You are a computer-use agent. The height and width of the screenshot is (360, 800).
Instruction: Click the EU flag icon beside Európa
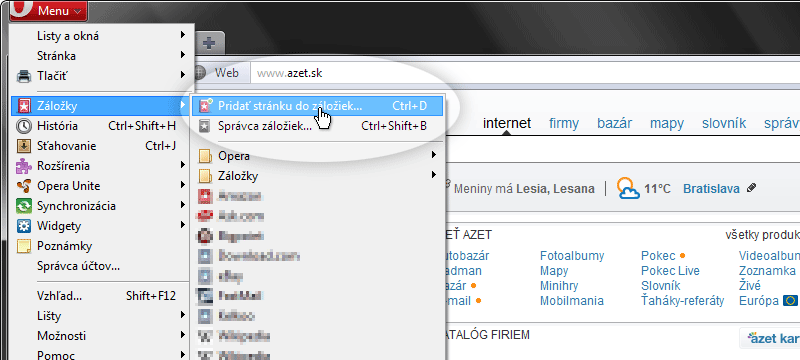click(x=790, y=301)
